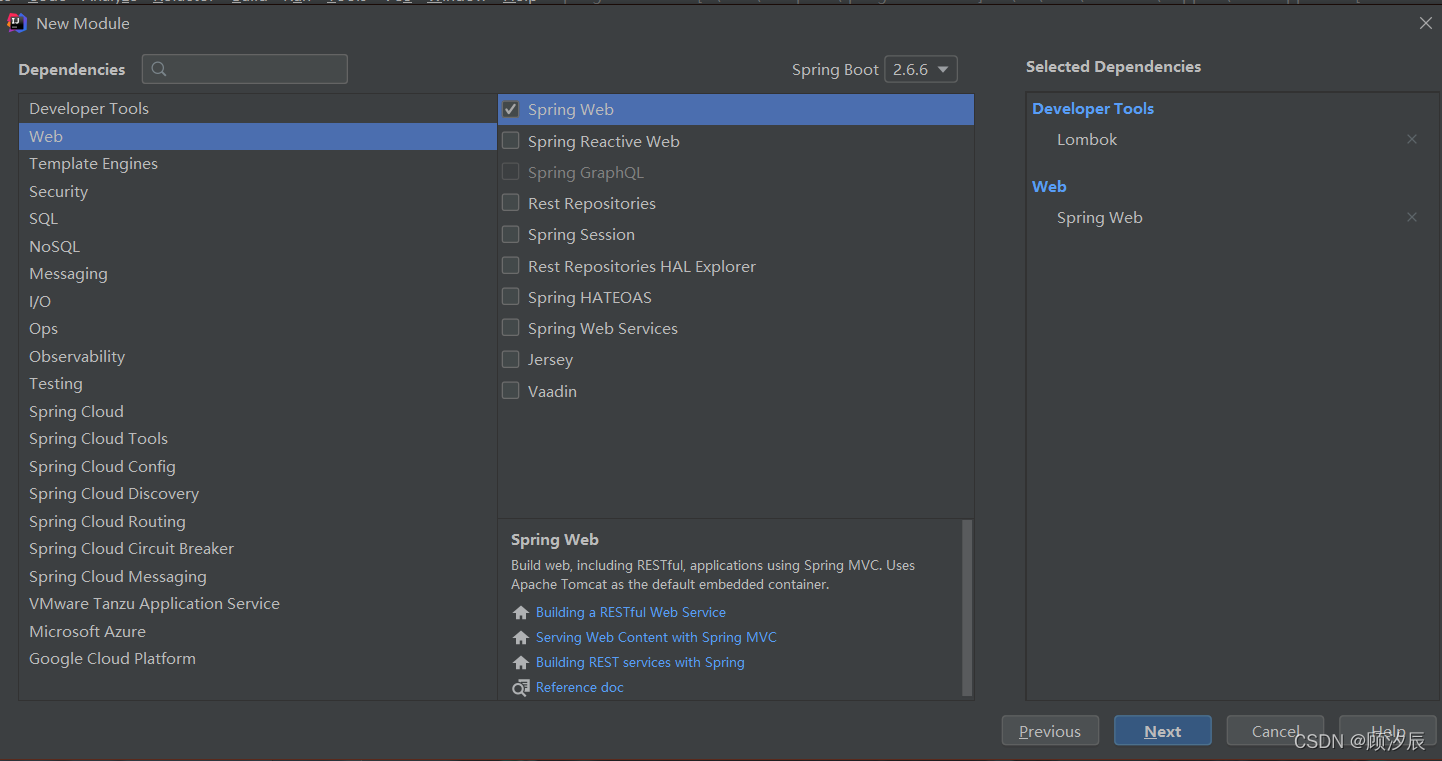
Task: Open the NoSQL category
Action: pos(257,246)
